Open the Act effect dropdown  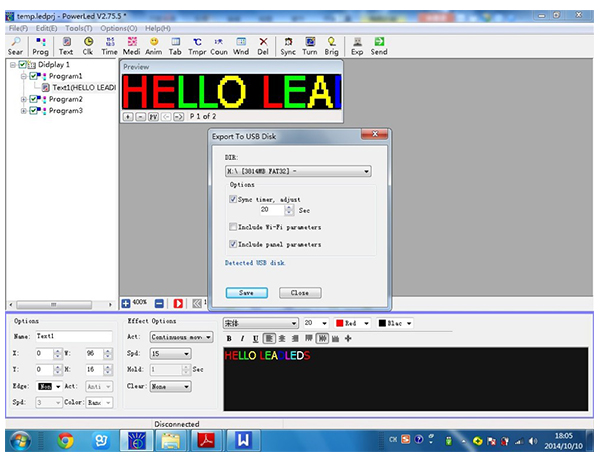click(181, 337)
